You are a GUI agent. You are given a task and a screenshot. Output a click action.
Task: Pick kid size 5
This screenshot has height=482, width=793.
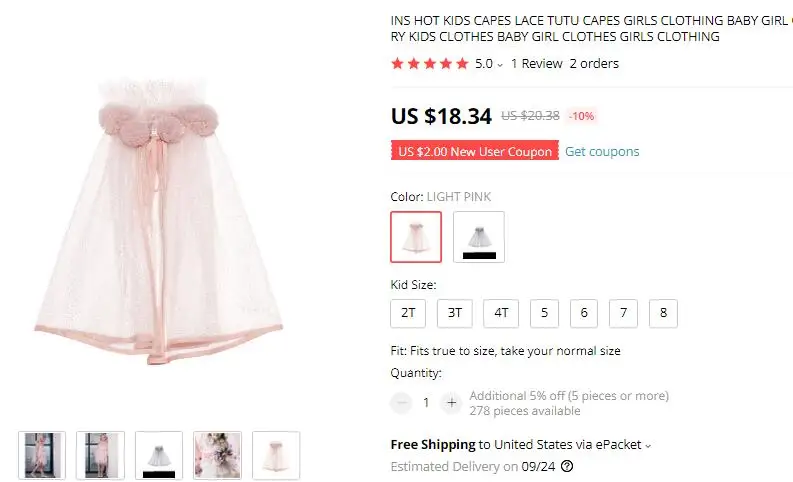pos(544,314)
